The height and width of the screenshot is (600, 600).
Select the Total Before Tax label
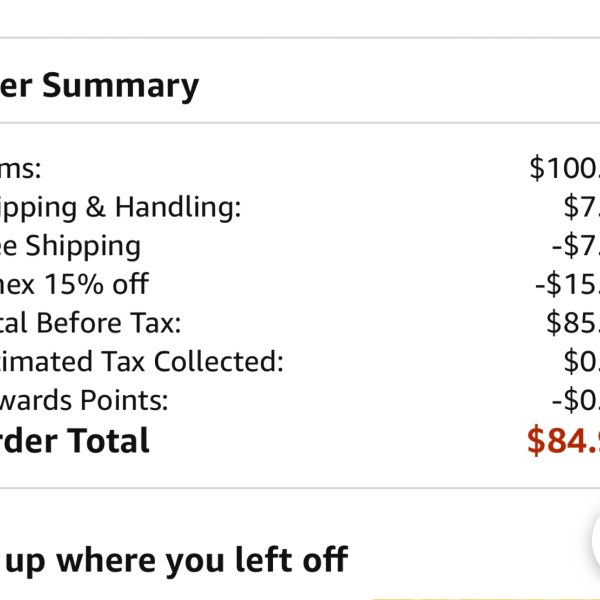click(90, 323)
